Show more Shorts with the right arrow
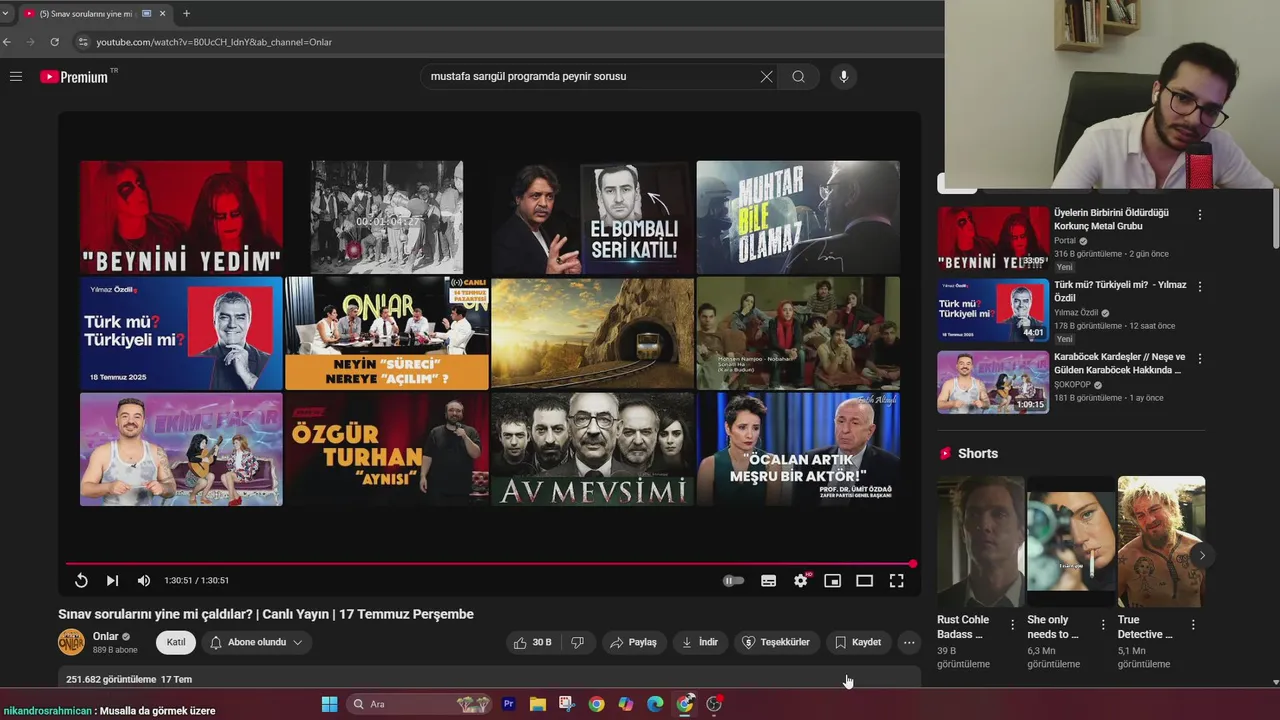The width and height of the screenshot is (1280, 720). click(1201, 555)
